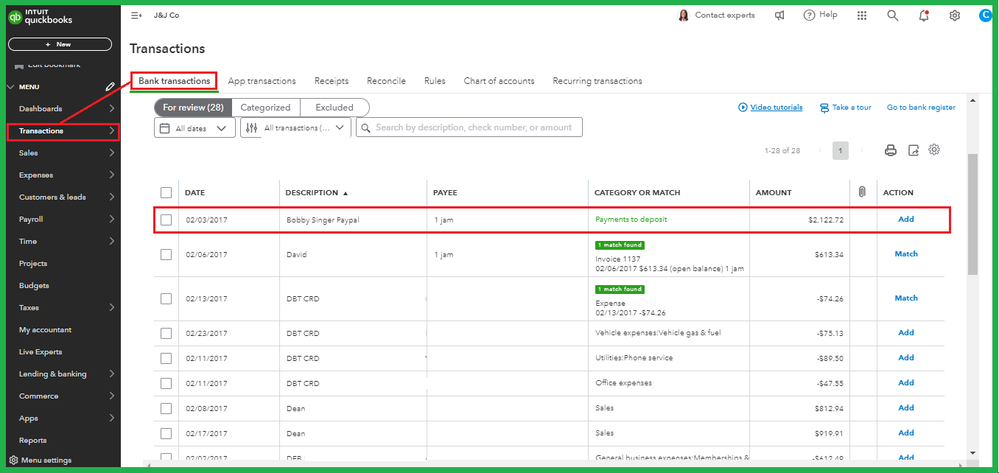The image size is (999, 473).
Task: Open table settings gear above list
Action: (935, 150)
